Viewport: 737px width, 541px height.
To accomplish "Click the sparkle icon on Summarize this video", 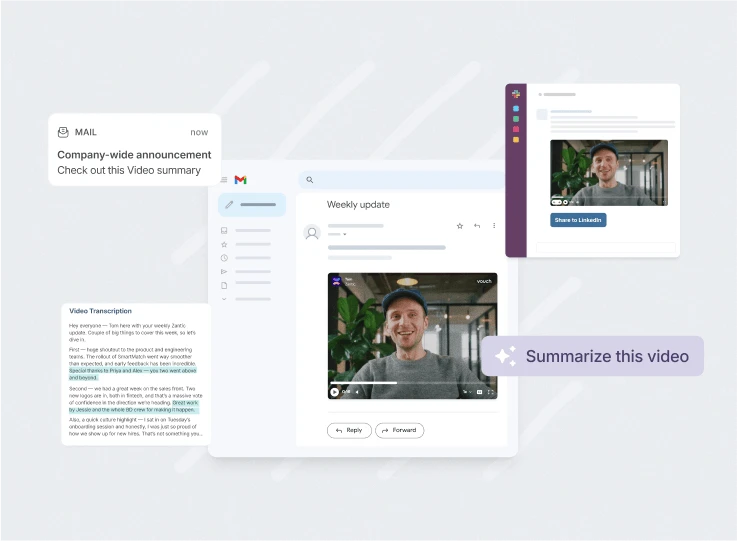I will [x=505, y=356].
